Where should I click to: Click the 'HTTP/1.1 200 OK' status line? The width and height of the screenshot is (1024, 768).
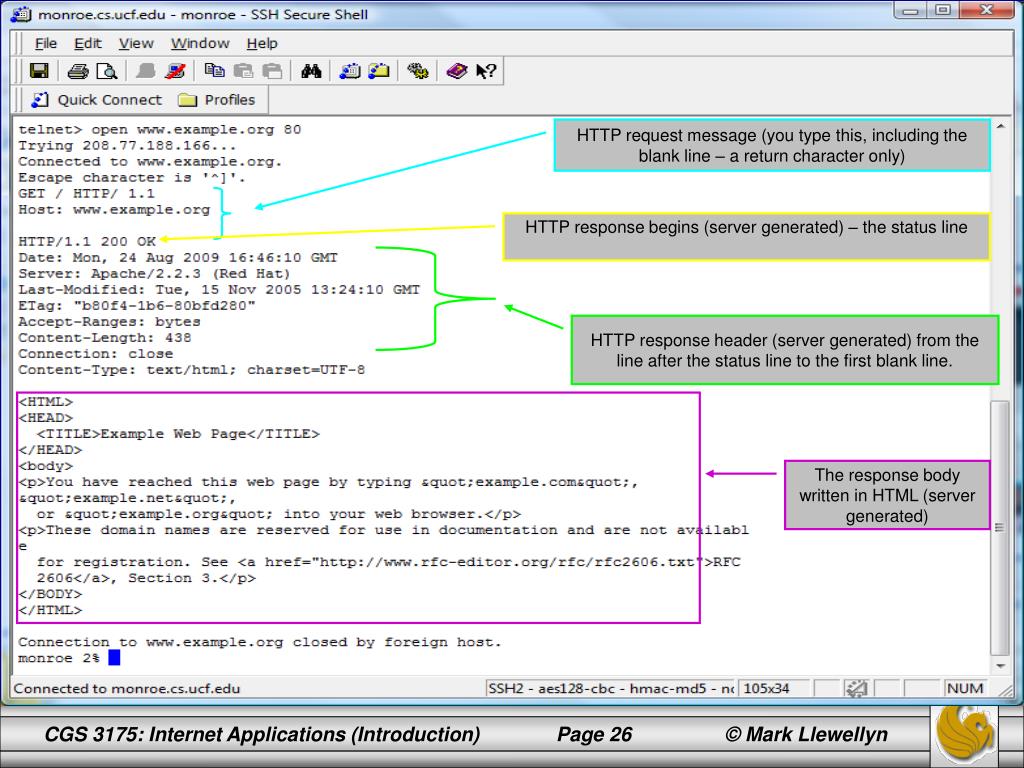[x=87, y=242]
